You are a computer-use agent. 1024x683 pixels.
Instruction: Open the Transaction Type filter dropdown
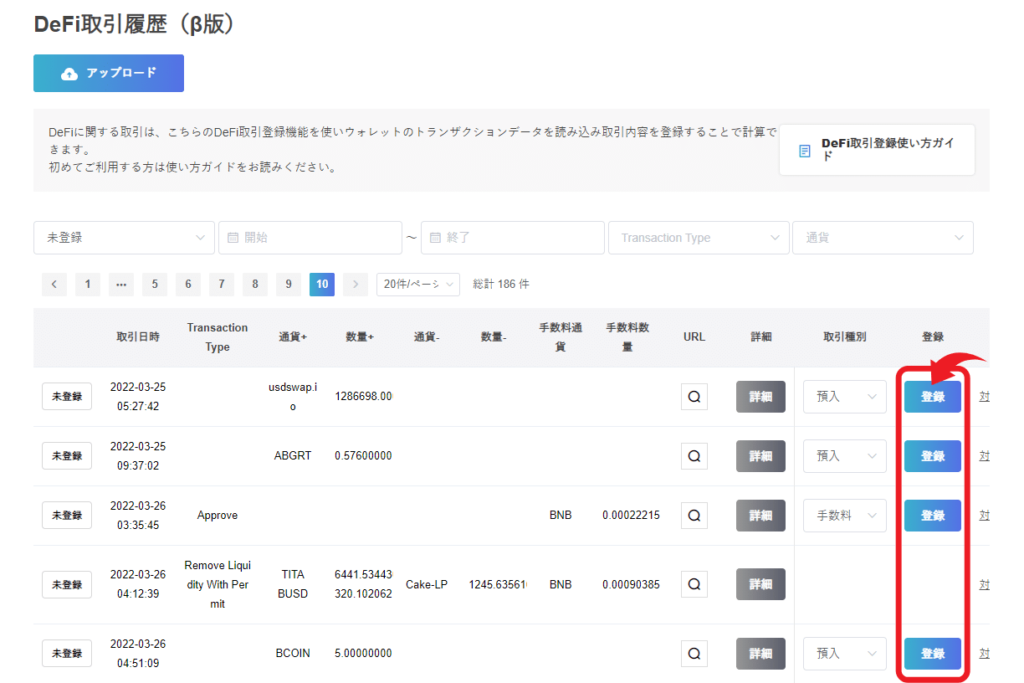pos(699,238)
